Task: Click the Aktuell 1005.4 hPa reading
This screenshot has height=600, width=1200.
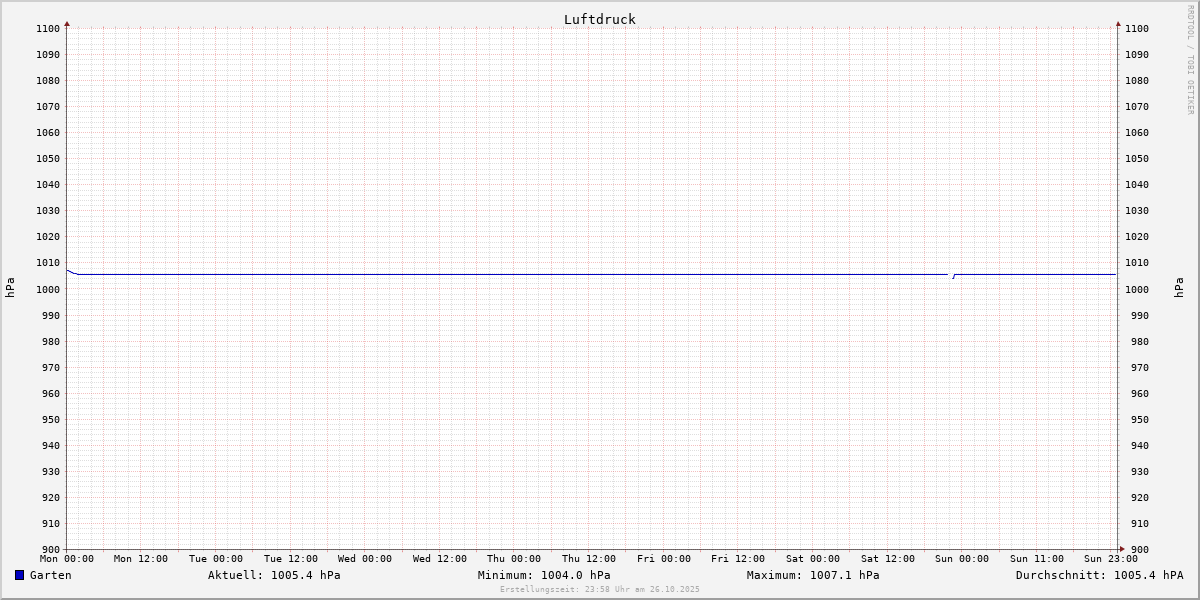Action: click(274, 575)
